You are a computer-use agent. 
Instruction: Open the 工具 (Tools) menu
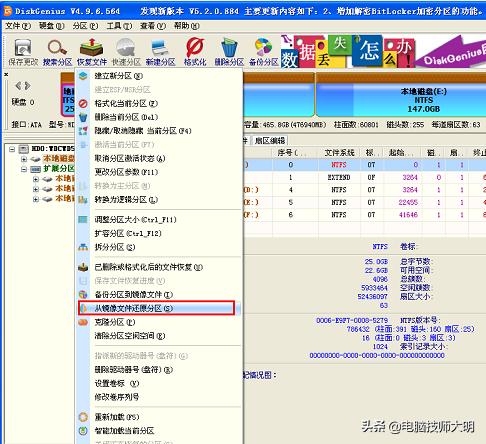coord(119,26)
